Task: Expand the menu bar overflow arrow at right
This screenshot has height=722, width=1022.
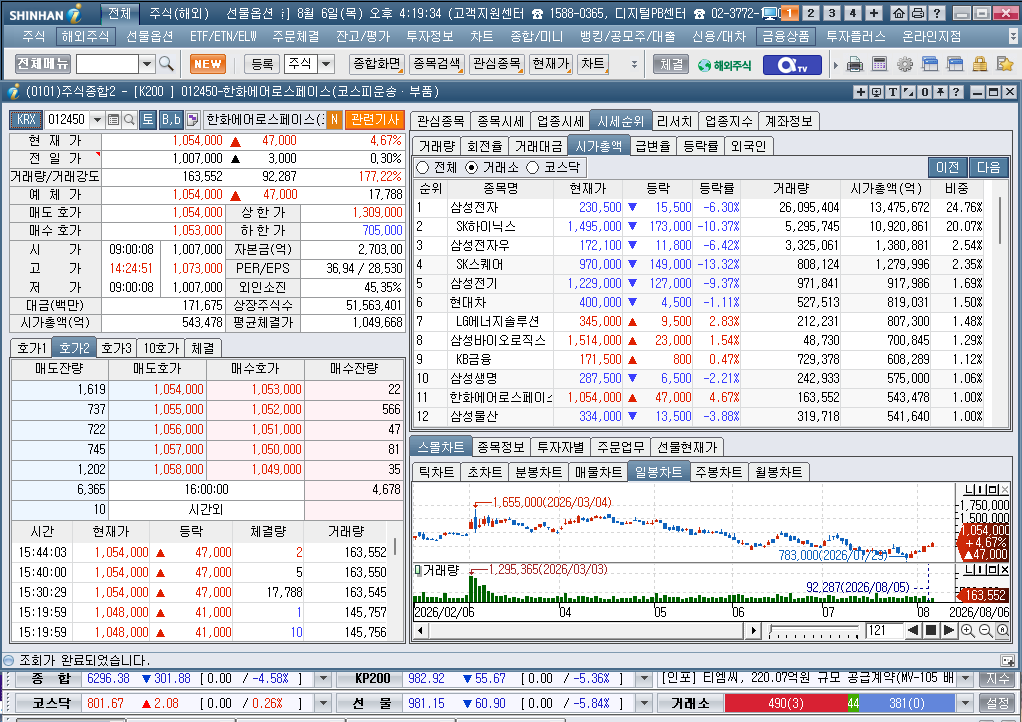Action: pyautogui.click(x=1012, y=36)
